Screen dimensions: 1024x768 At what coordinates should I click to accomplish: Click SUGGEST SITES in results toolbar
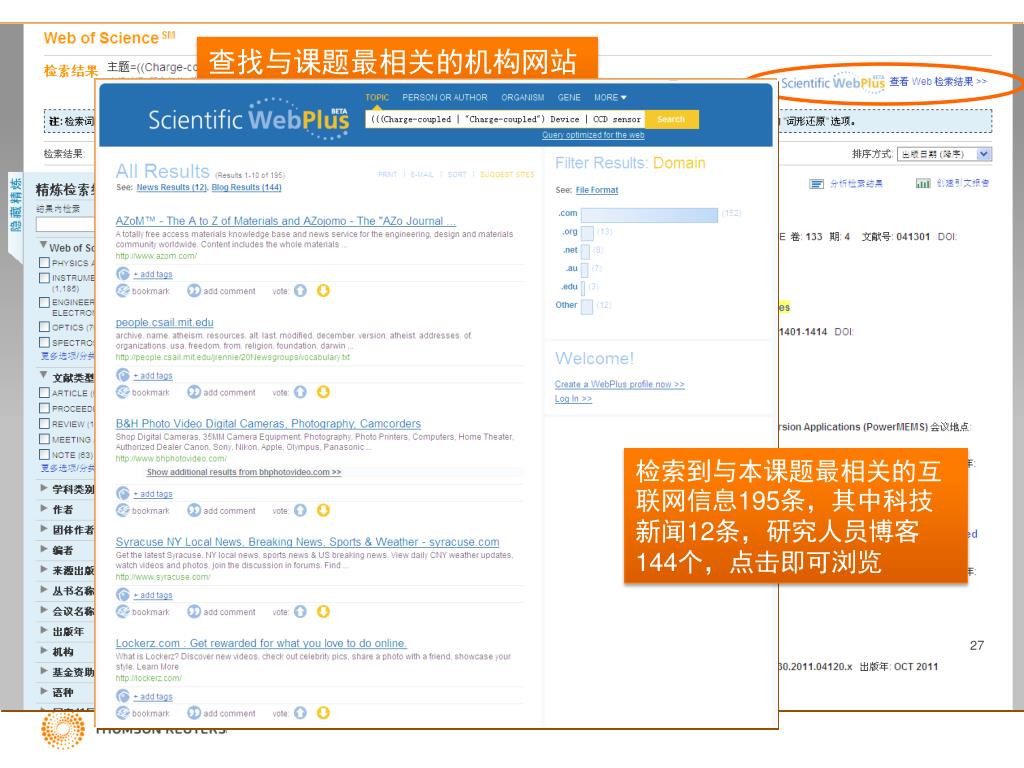tap(507, 174)
